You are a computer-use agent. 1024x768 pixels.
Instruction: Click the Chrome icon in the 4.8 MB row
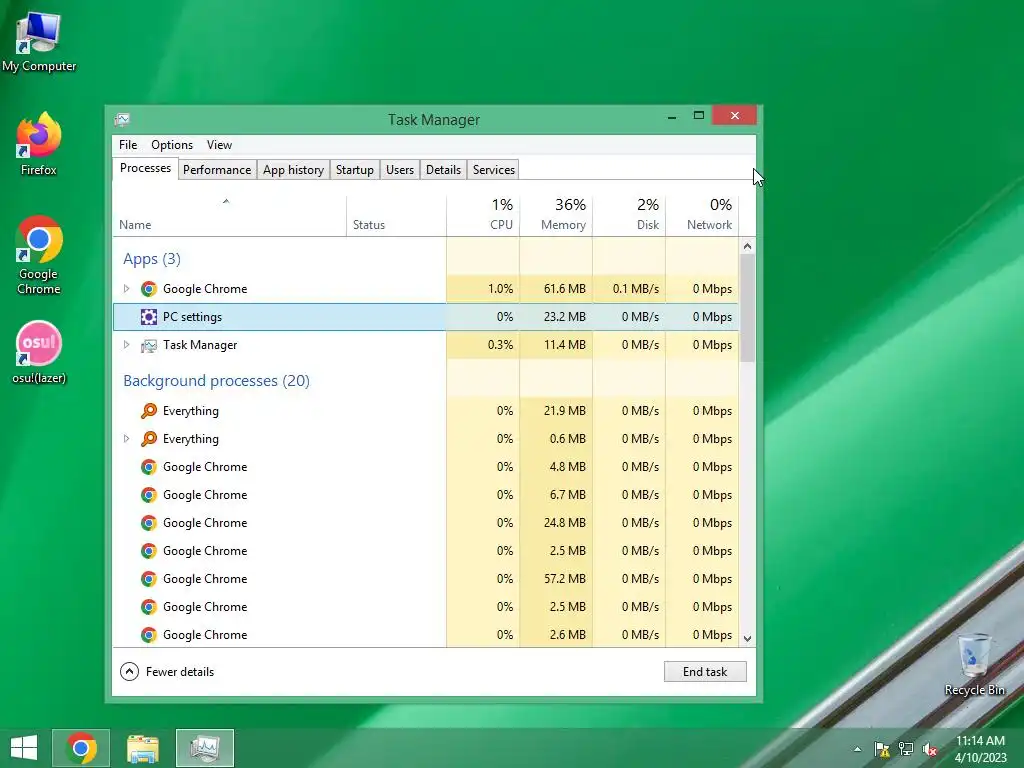(149, 467)
